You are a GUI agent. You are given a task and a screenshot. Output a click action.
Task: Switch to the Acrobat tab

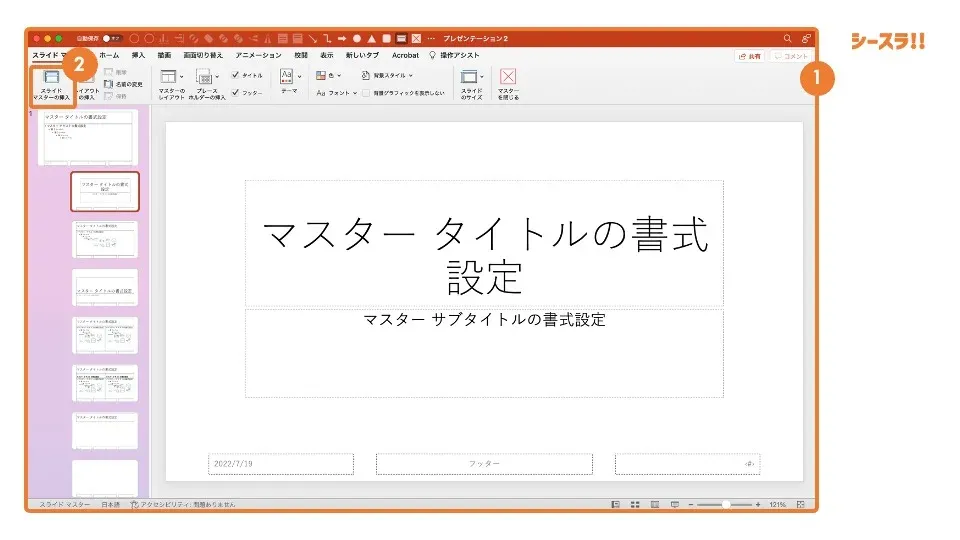coord(405,55)
